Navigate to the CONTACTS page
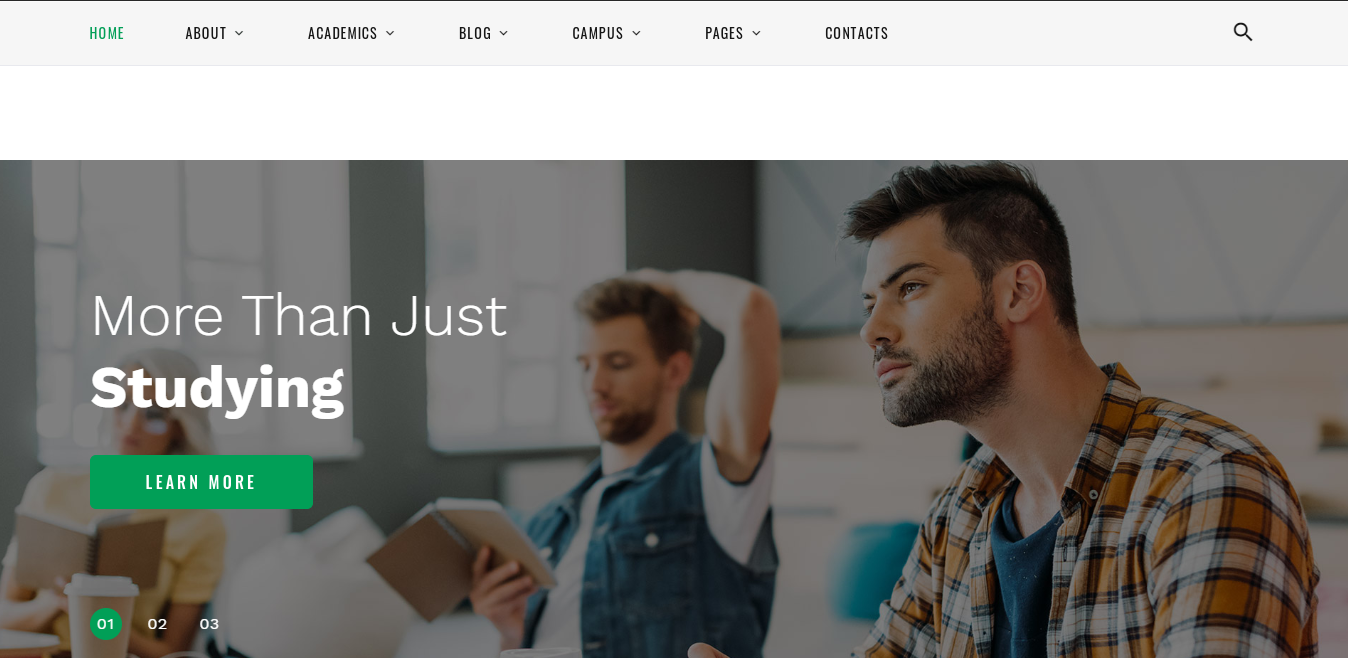Screen dimensions: 1348x658 click(x=857, y=33)
